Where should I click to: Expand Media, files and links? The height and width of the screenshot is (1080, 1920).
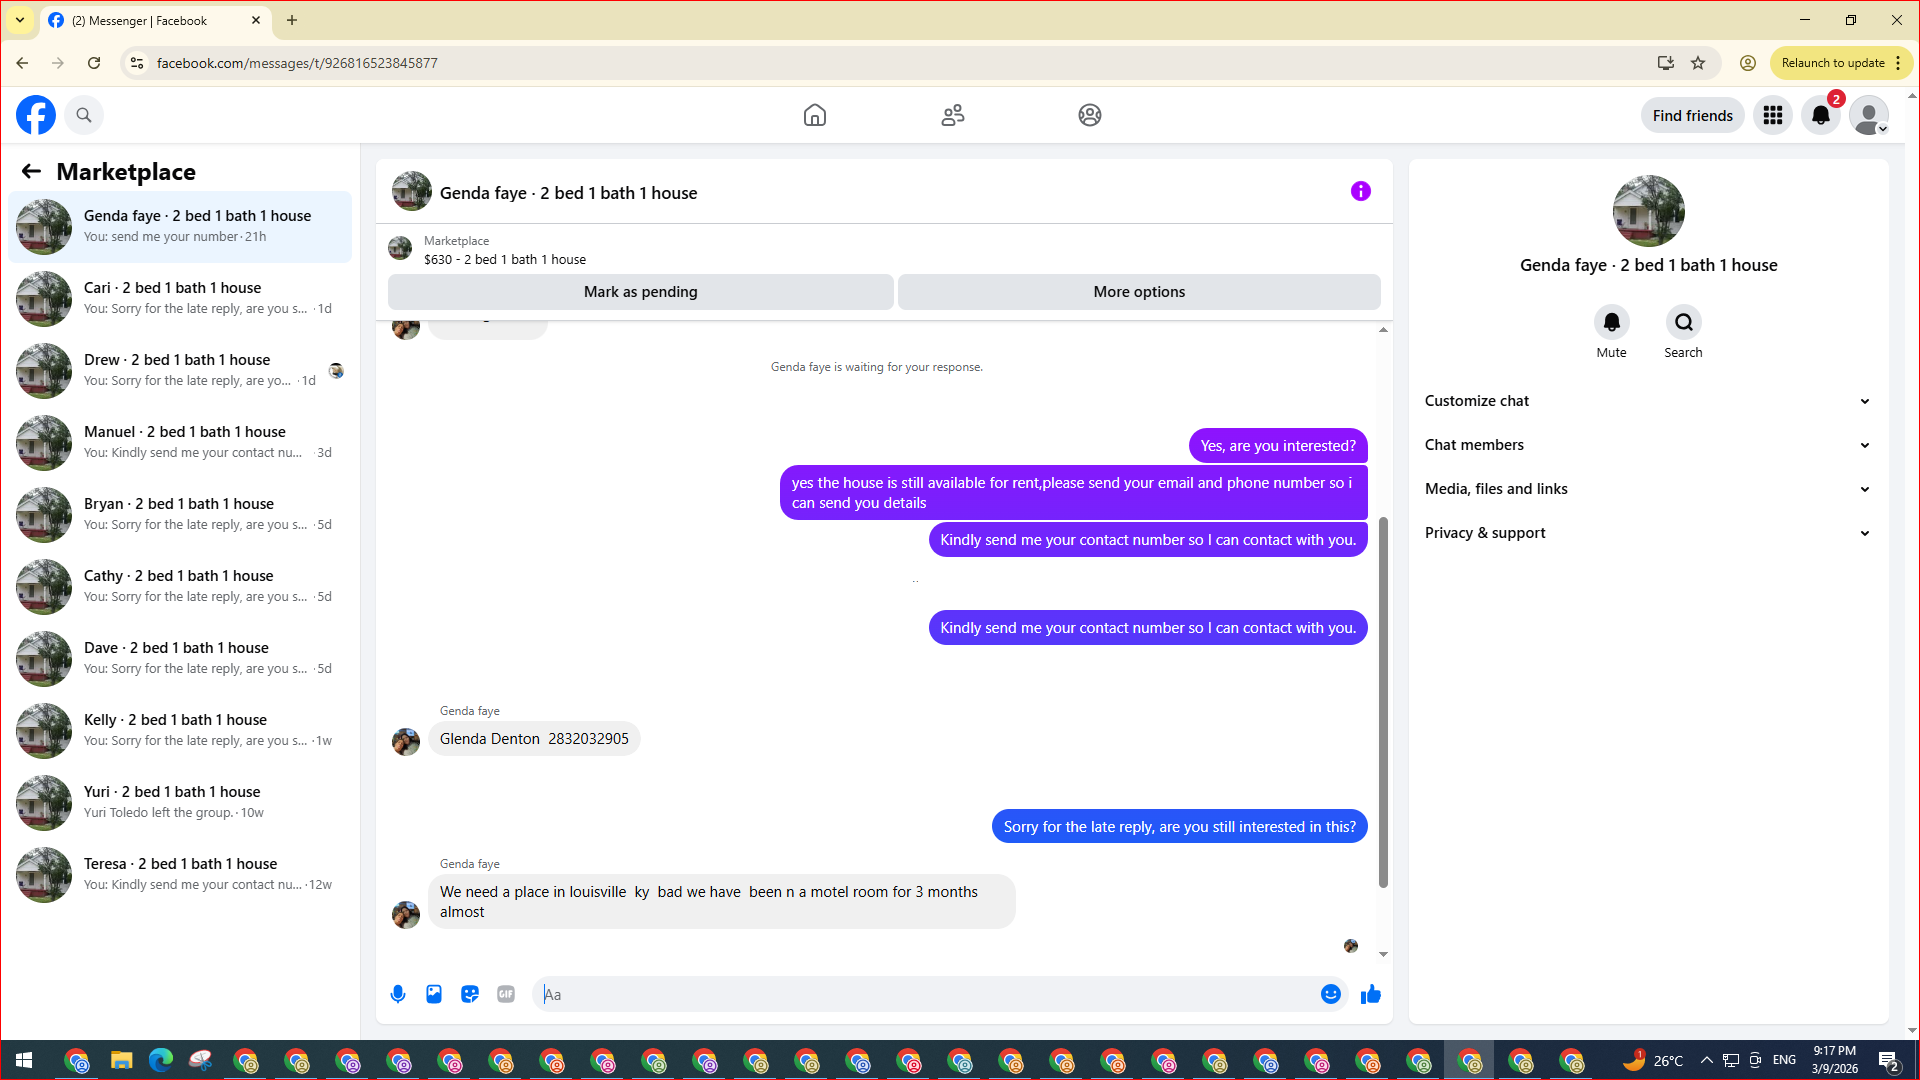[x=1647, y=489]
